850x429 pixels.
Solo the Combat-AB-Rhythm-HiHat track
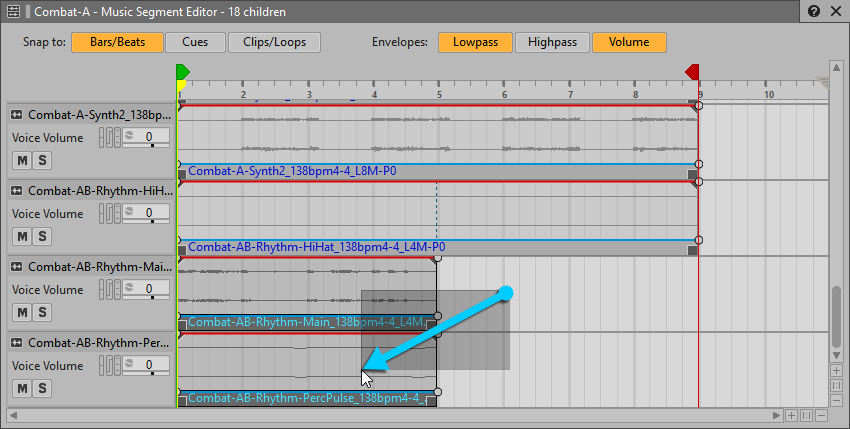click(x=42, y=236)
